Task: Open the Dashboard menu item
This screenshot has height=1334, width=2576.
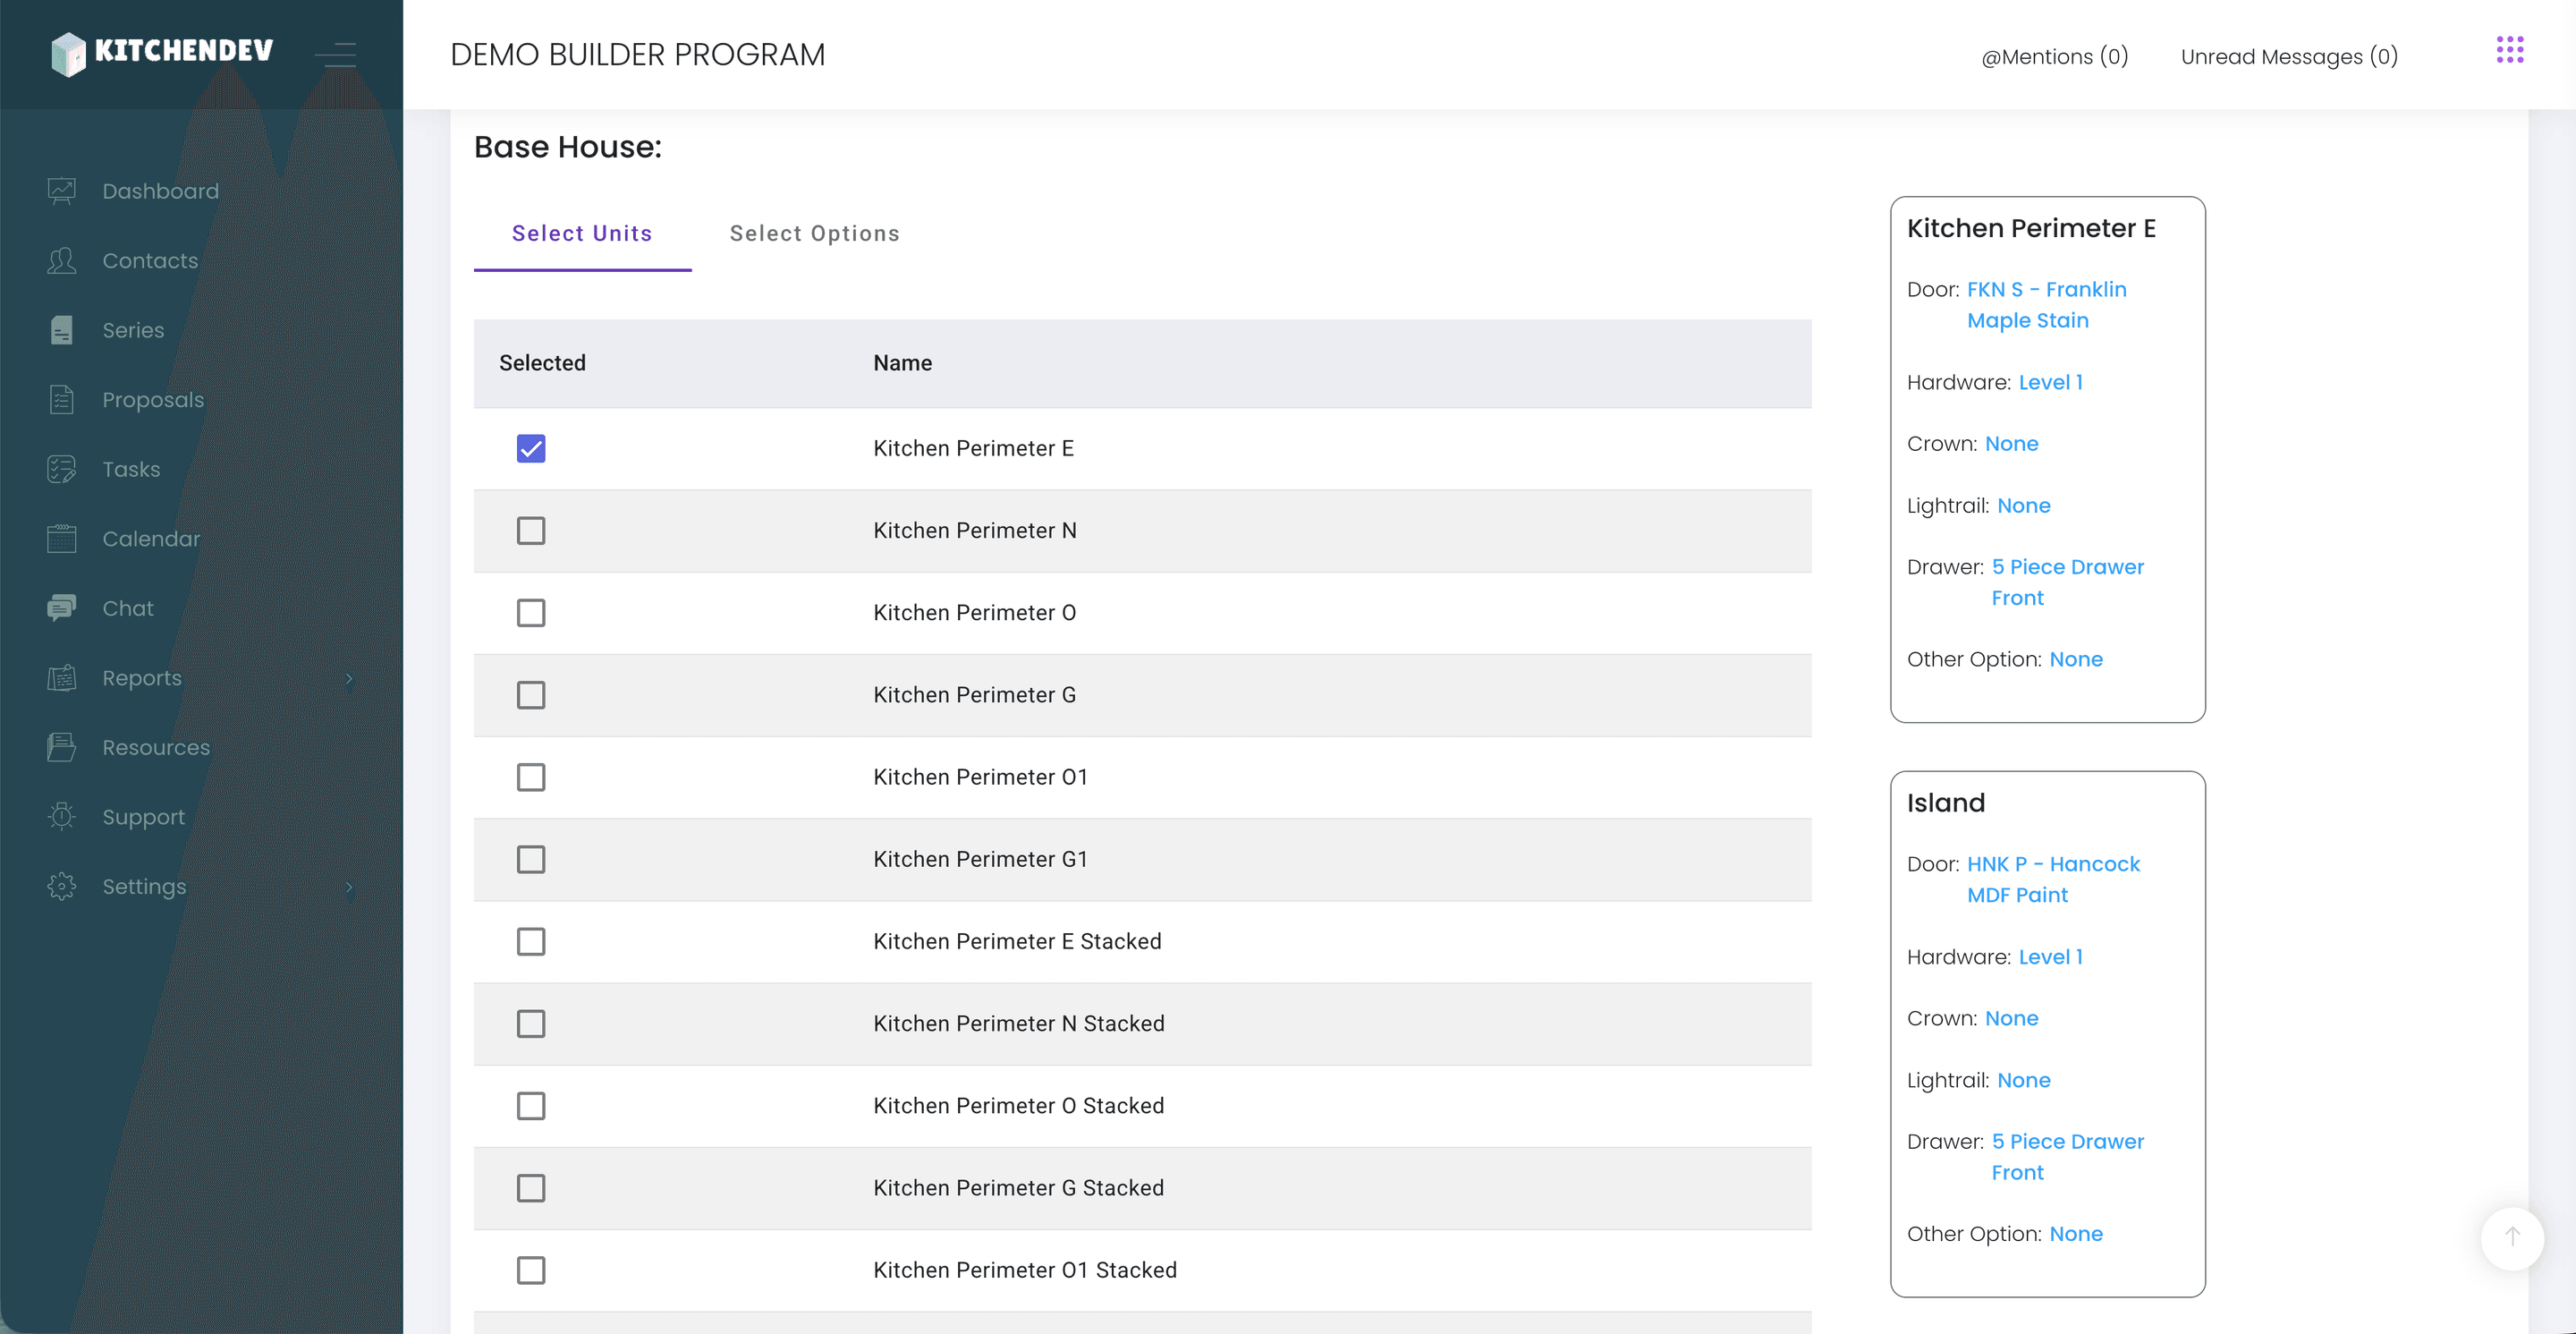Action: [x=160, y=191]
